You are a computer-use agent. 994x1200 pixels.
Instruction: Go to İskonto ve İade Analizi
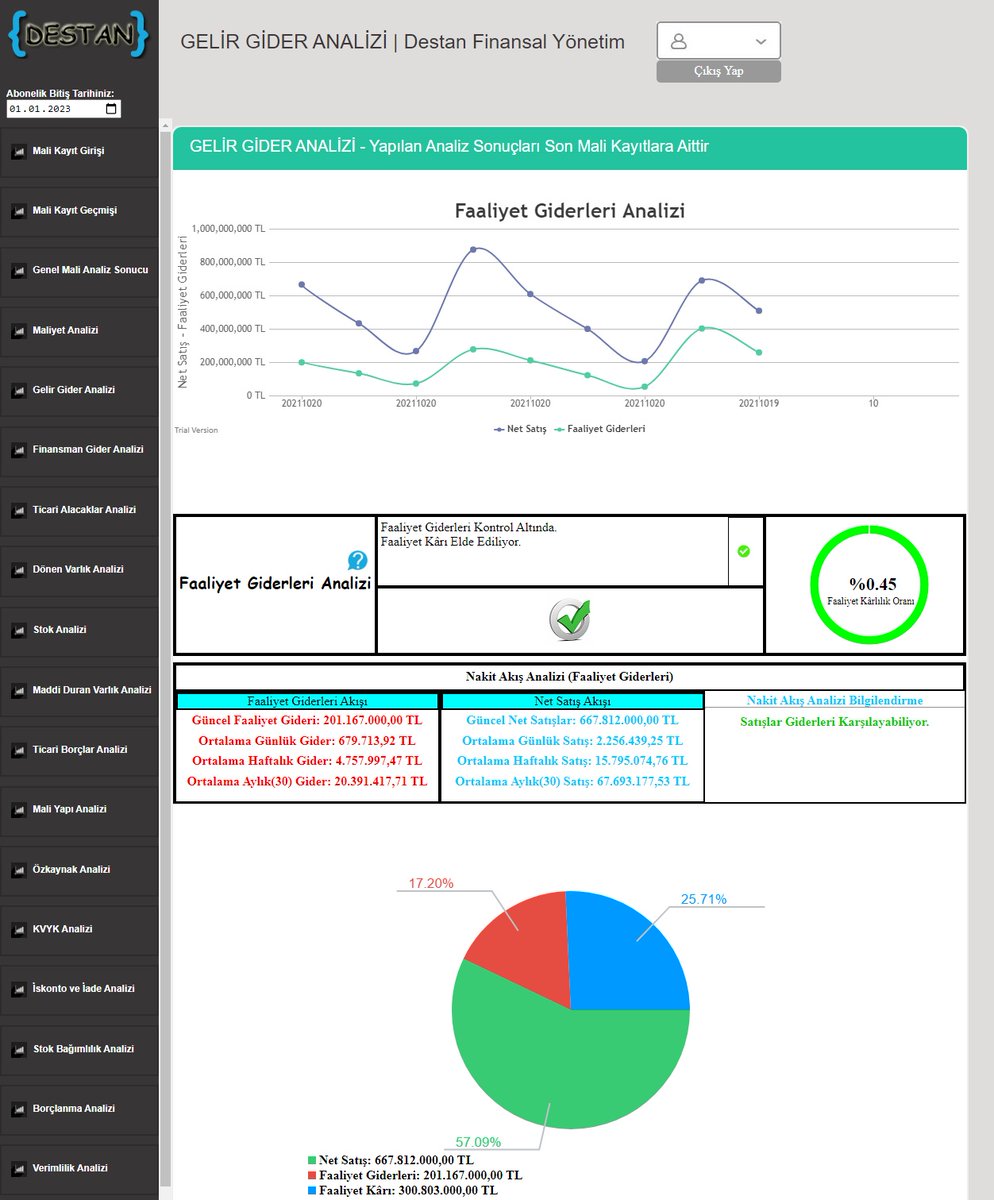click(79, 989)
